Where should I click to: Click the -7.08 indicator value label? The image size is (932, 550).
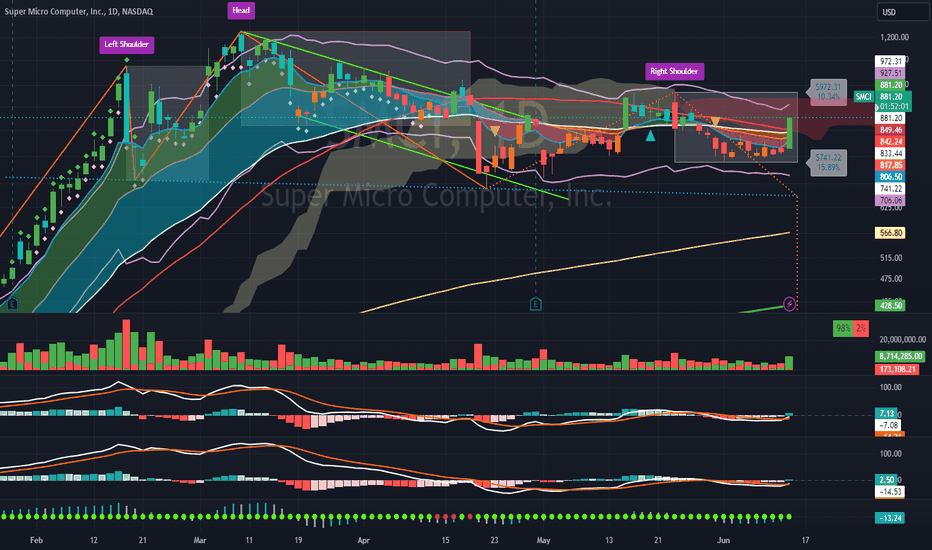coord(887,425)
